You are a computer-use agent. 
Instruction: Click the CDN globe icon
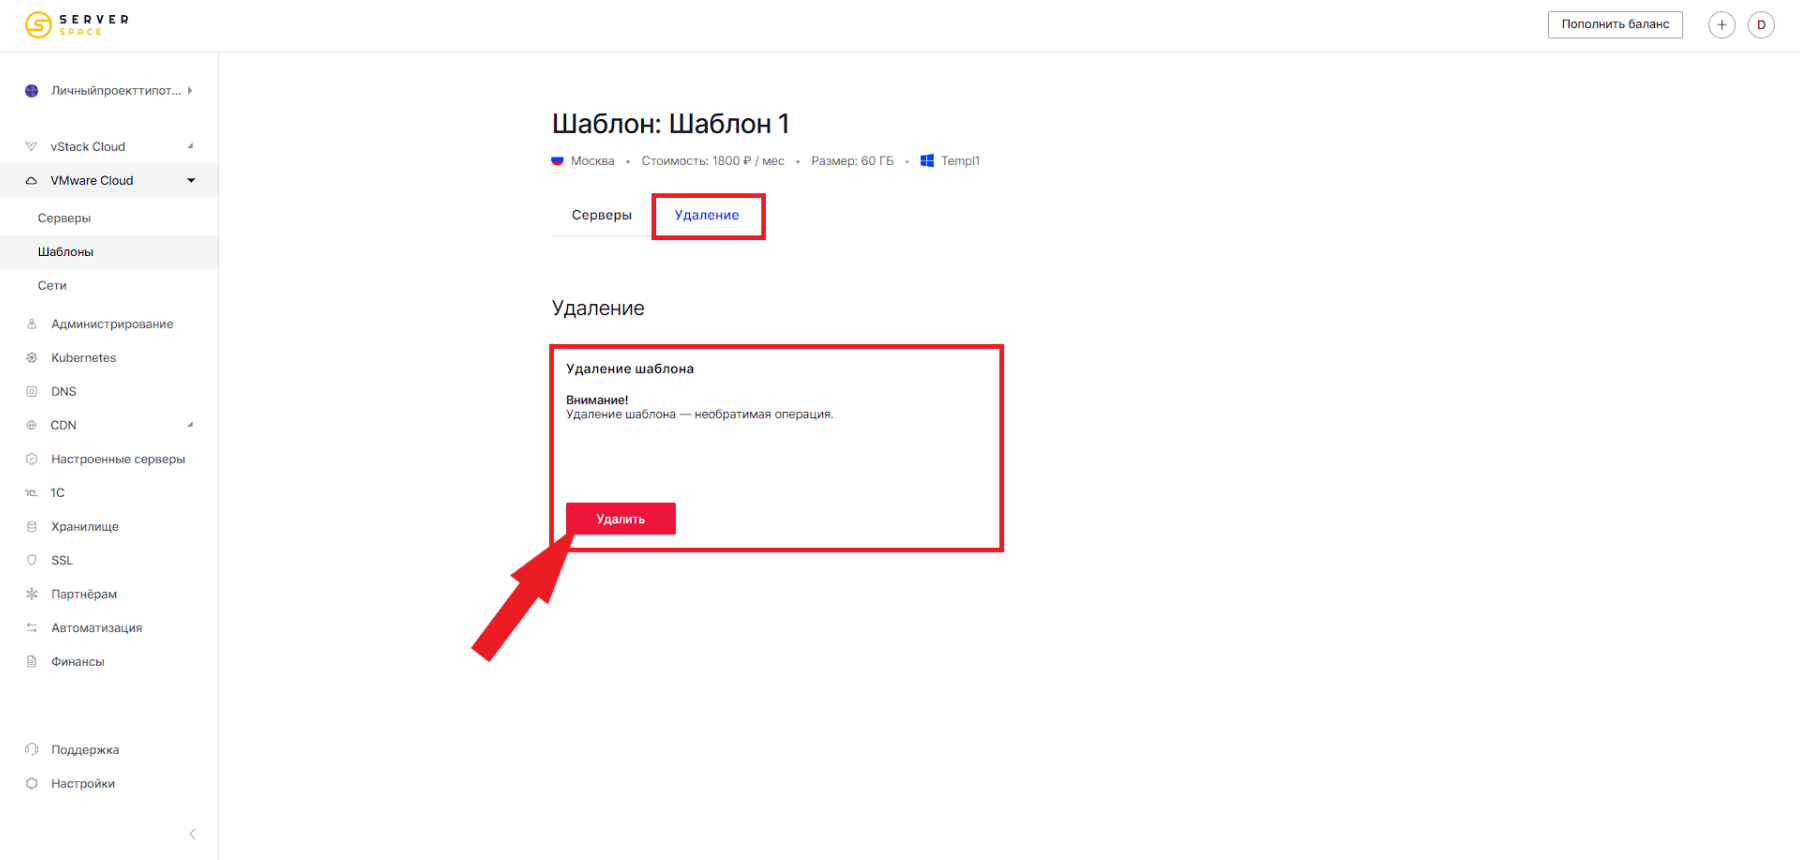(31, 425)
